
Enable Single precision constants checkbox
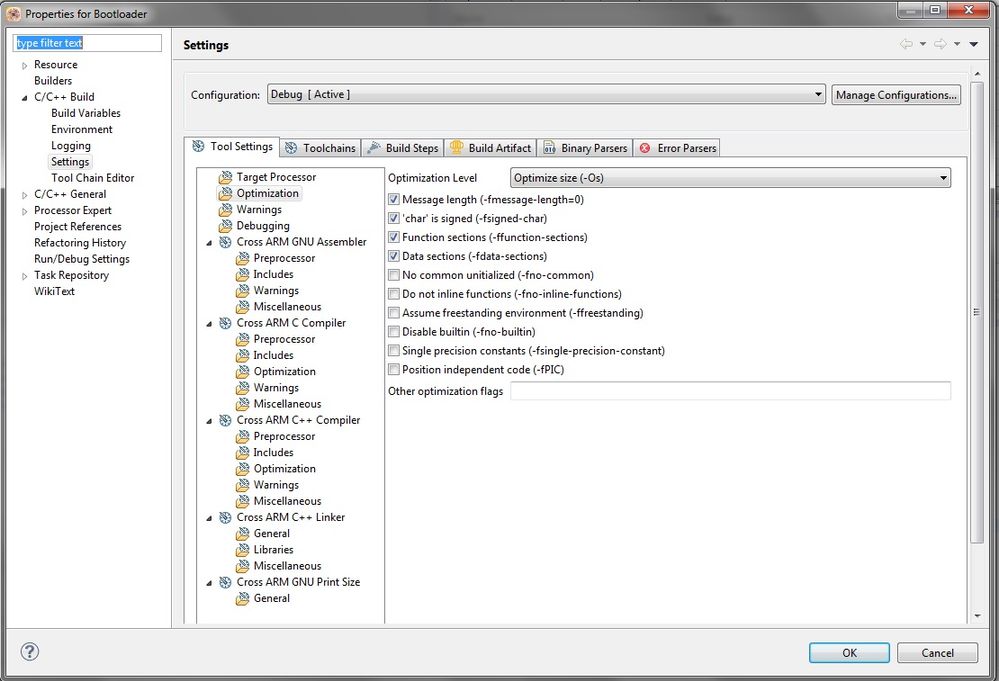(x=394, y=351)
